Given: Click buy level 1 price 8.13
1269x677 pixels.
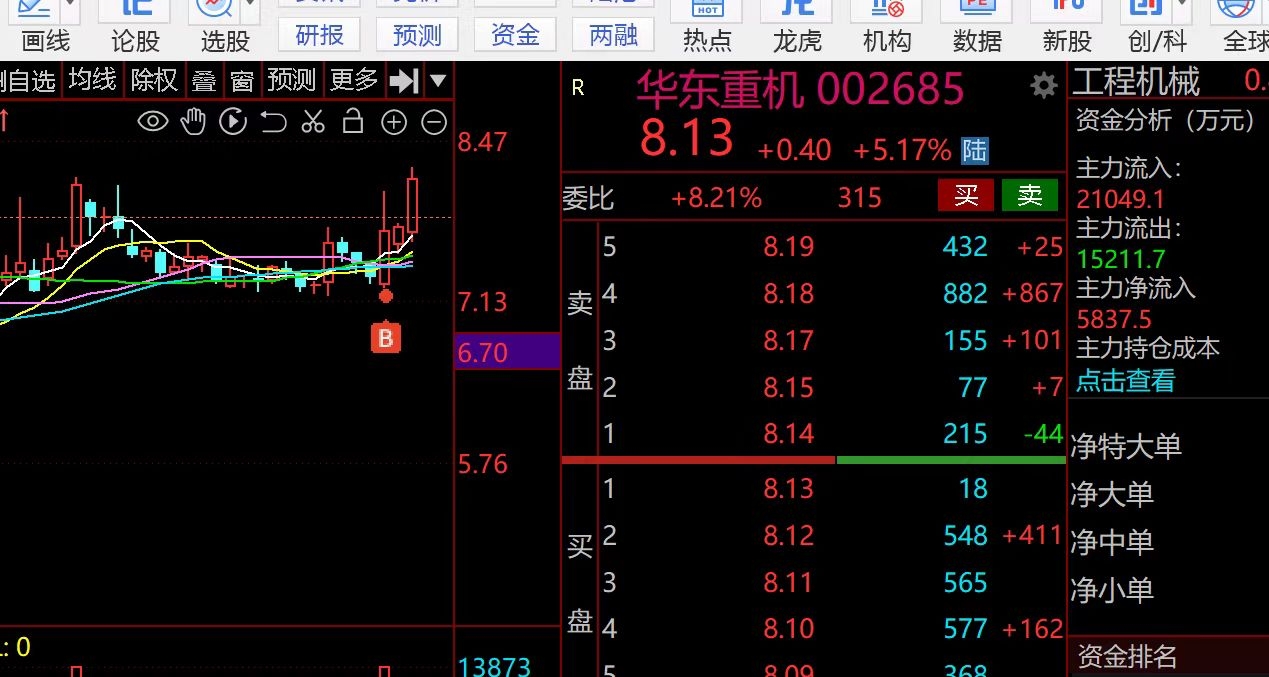Looking at the screenshot, I should click(789, 488).
